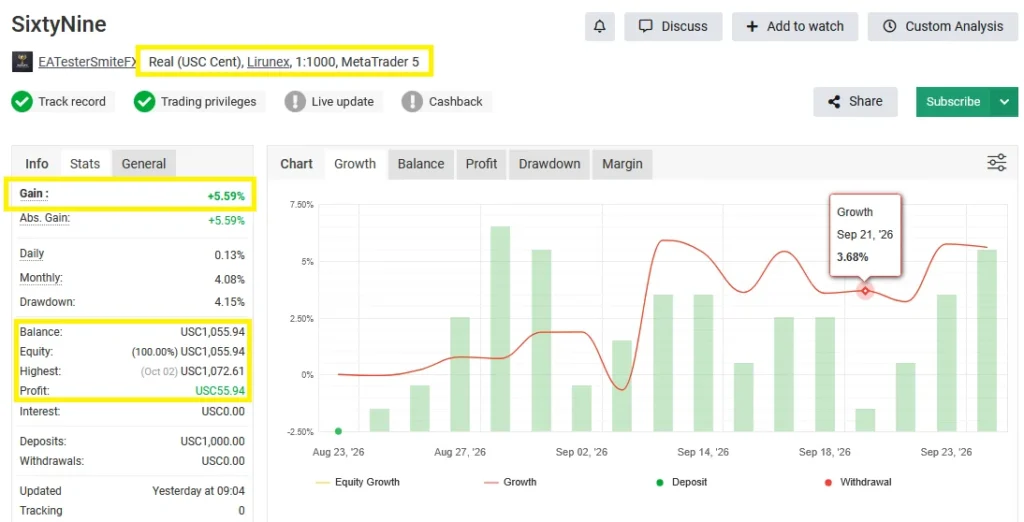
Task: Click the Updated value Yesterday at 09:04
Action: 199,491
